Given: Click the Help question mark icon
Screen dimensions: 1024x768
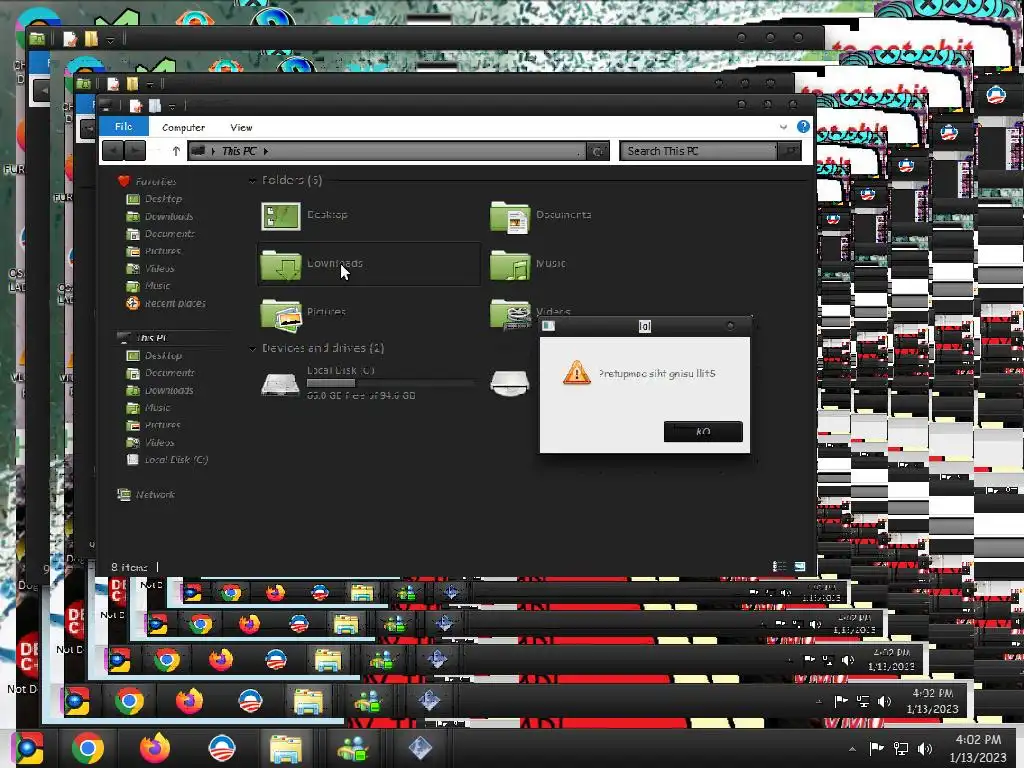Looking at the screenshot, I should point(803,127).
